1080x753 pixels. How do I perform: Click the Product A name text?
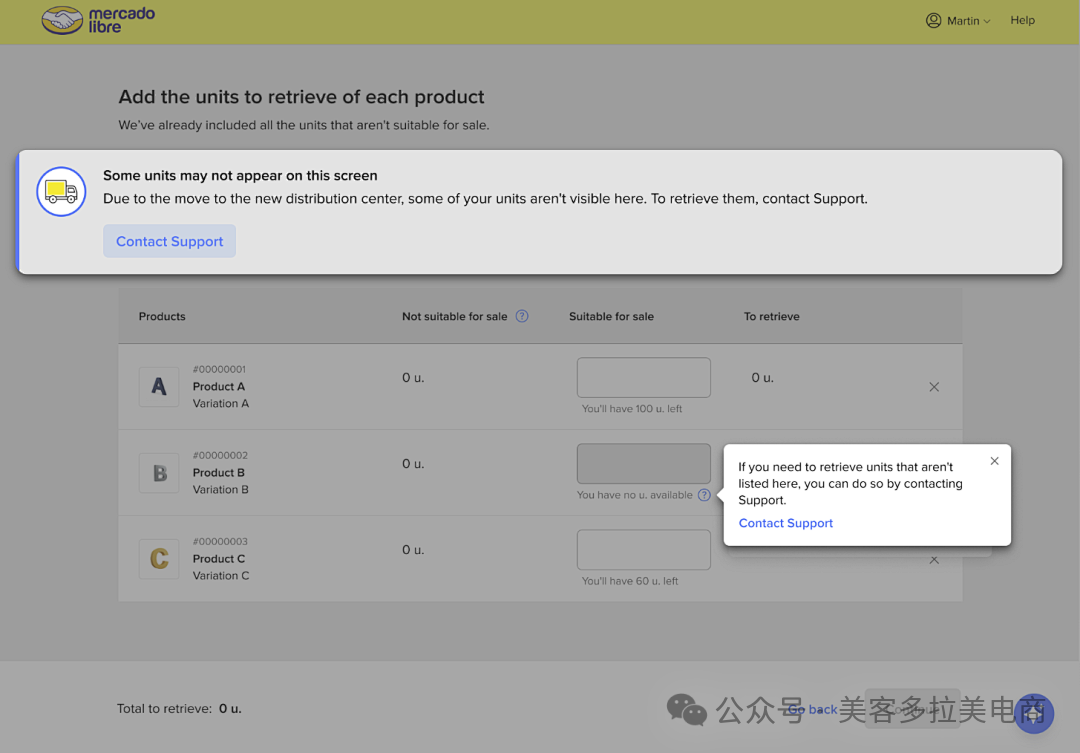tap(219, 386)
